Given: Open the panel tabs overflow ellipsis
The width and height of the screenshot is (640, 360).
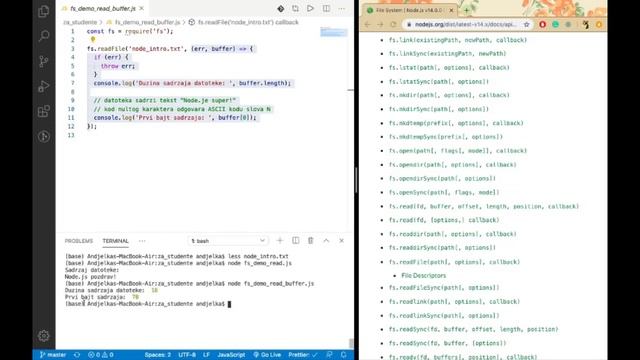Looking at the screenshot, I should [142, 241].
